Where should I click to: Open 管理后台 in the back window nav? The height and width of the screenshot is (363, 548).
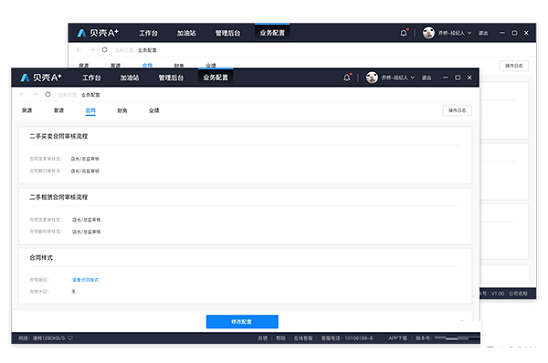click(228, 33)
